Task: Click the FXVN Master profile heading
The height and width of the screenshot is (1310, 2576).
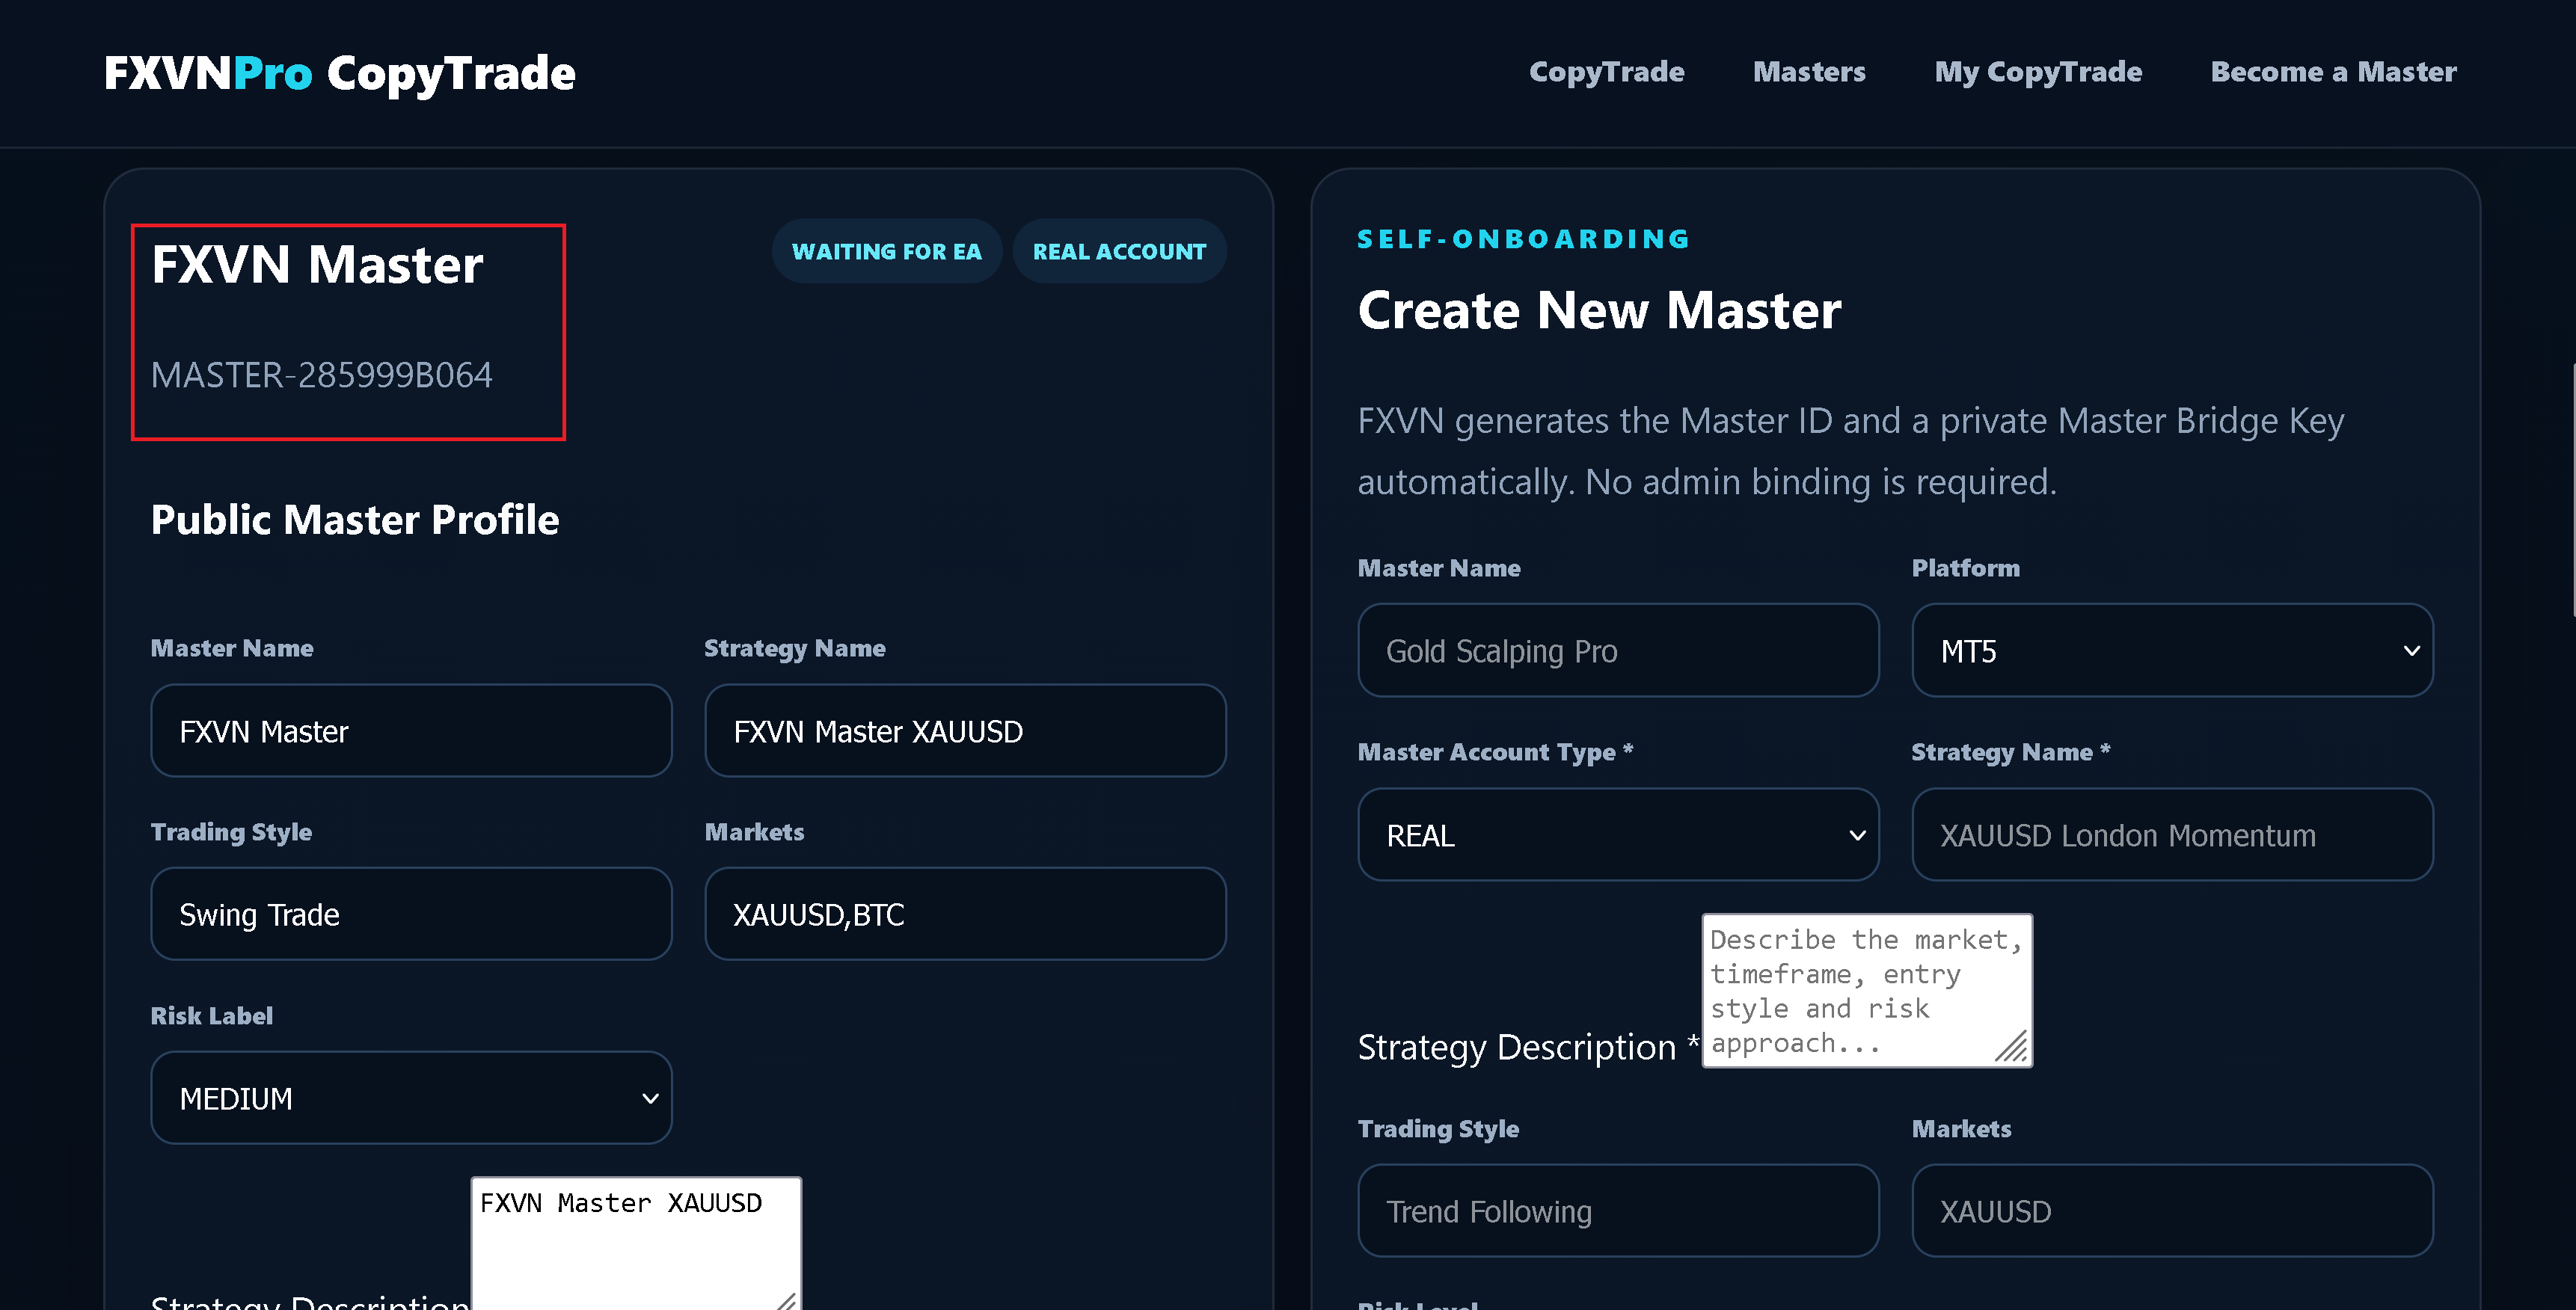Action: pyautogui.click(x=317, y=265)
